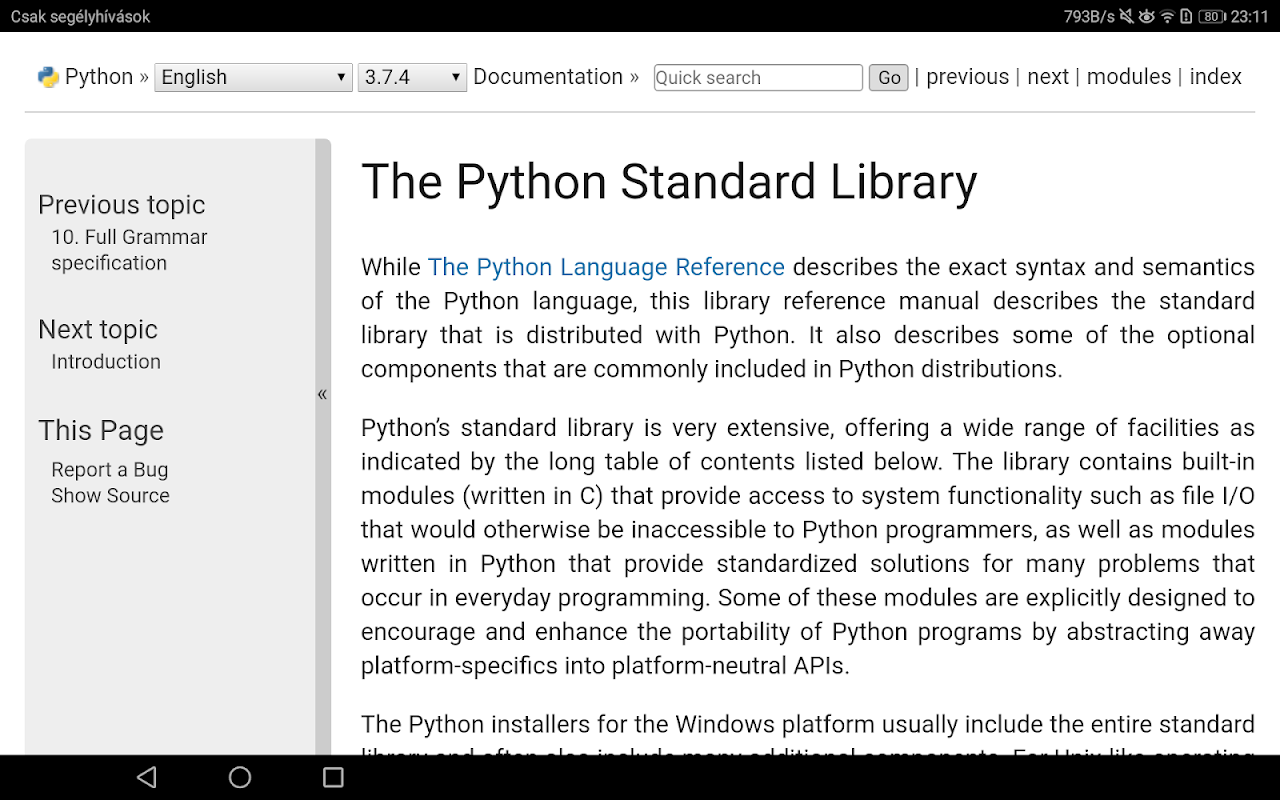Click the Python logo icon
Image resolution: width=1280 pixels, height=800 pixels.
(x=48, y=78)
